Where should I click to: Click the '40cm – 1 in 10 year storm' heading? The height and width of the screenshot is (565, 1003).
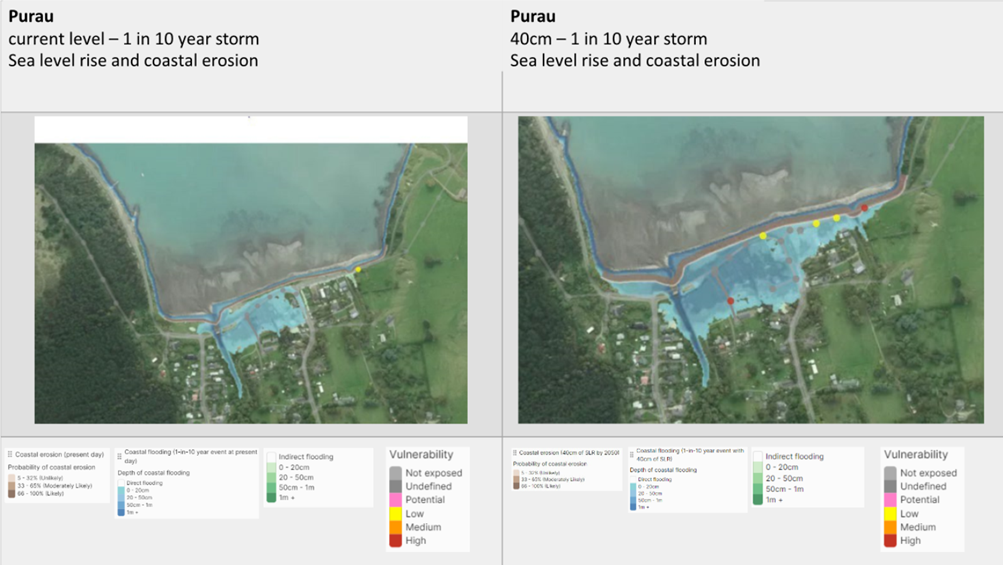click(608, 39)
